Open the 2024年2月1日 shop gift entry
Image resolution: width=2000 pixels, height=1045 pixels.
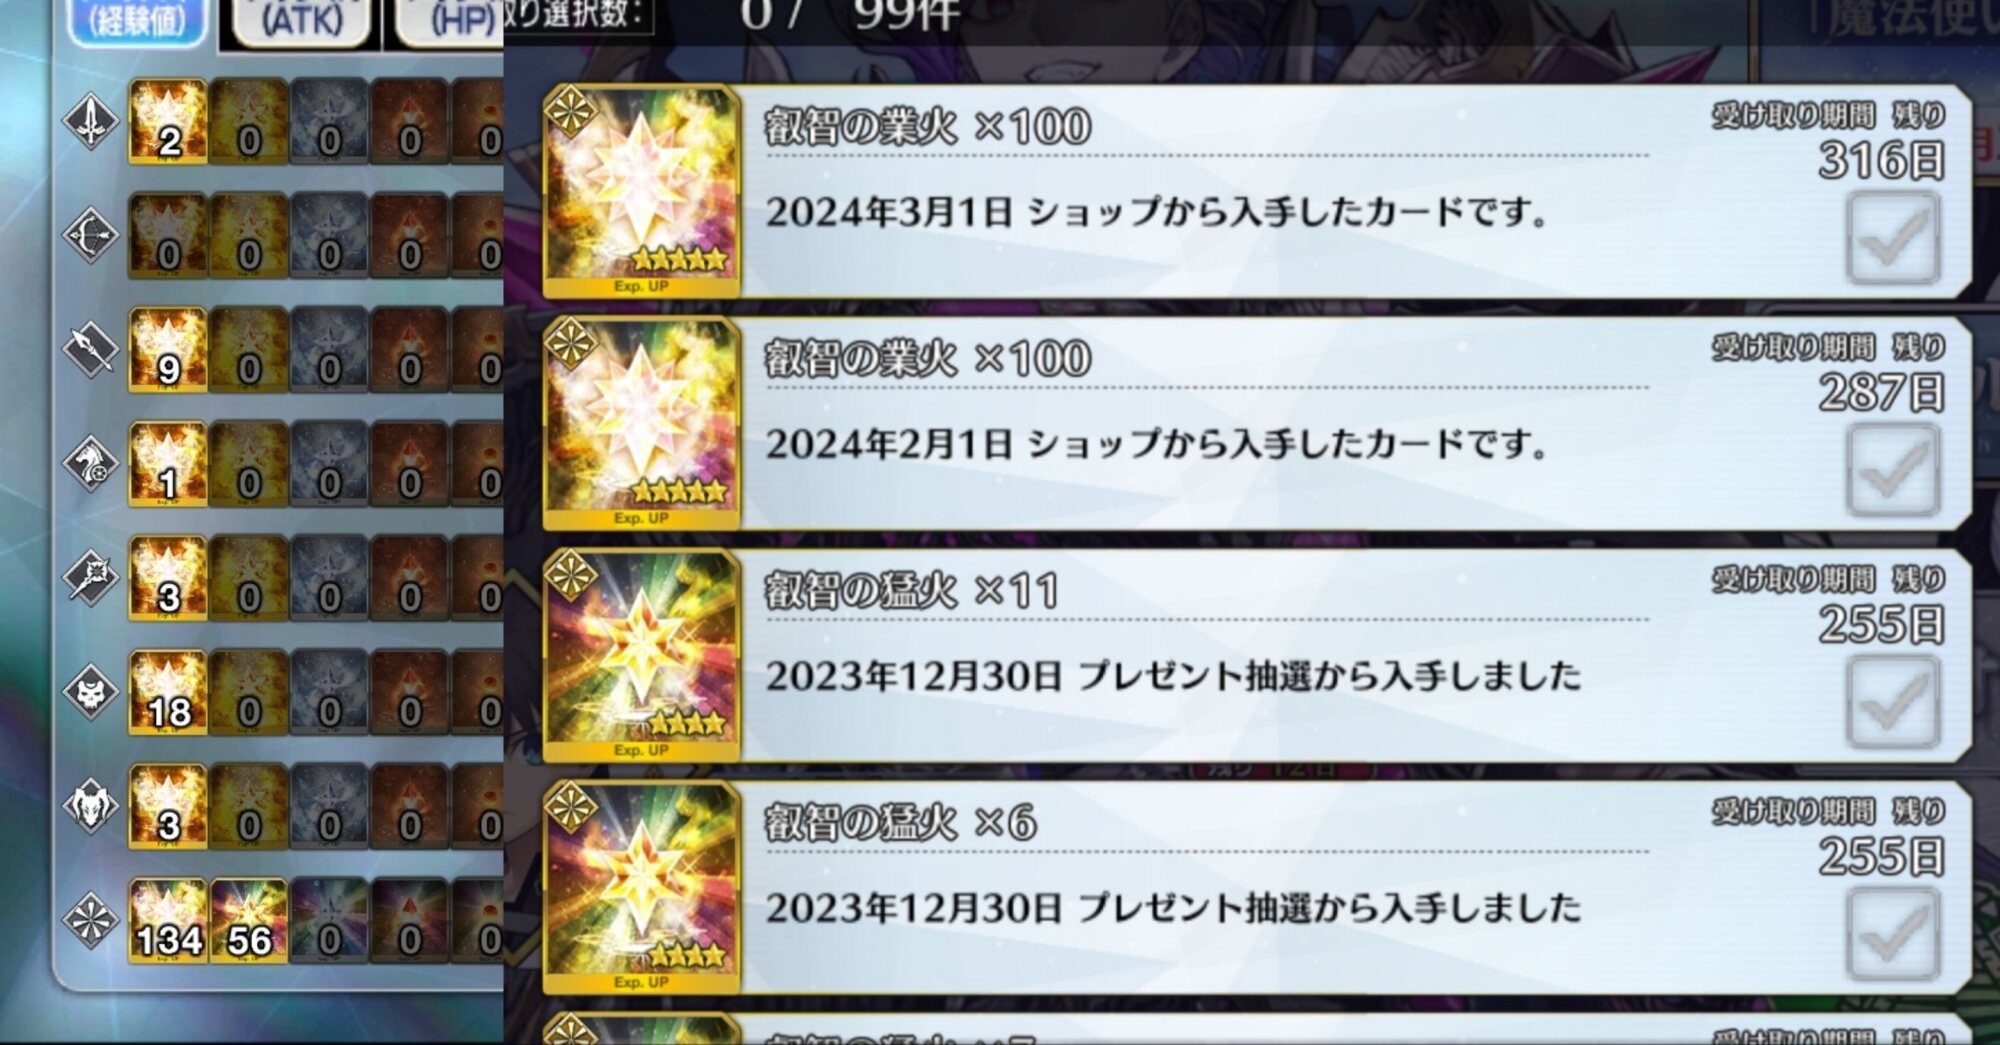click(1256, 423)
